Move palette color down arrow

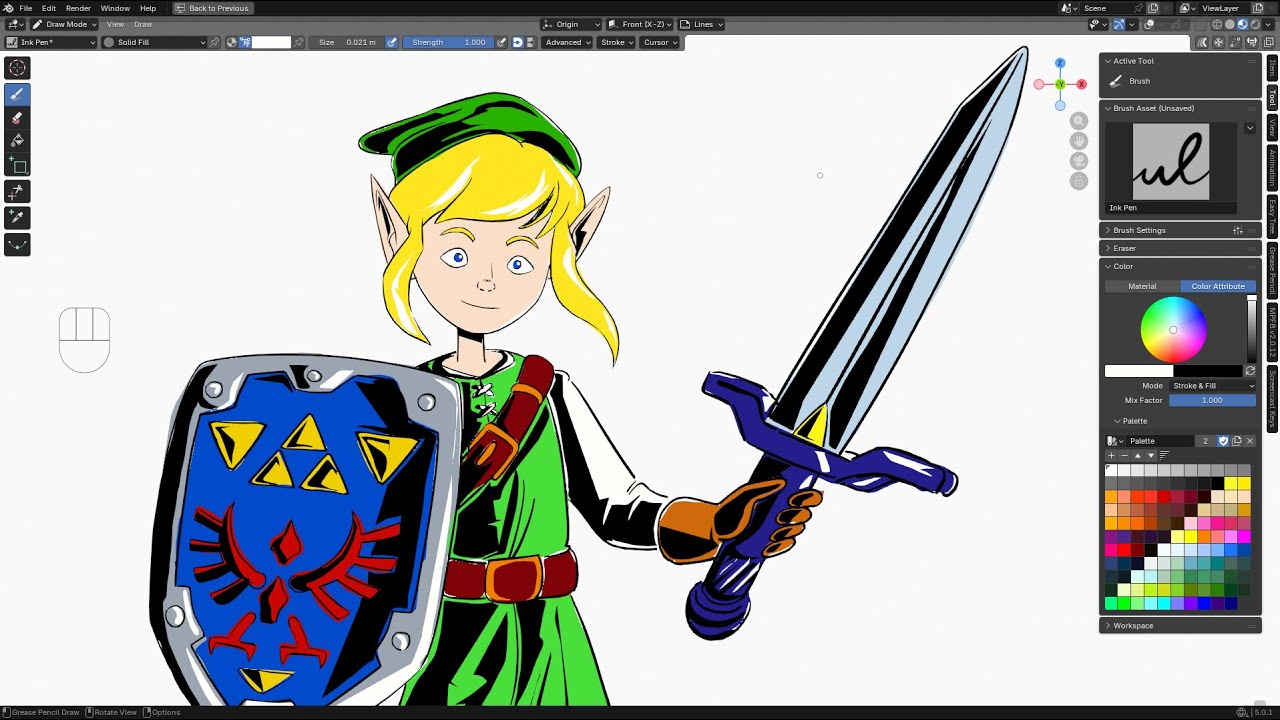tap(1150, 455)
